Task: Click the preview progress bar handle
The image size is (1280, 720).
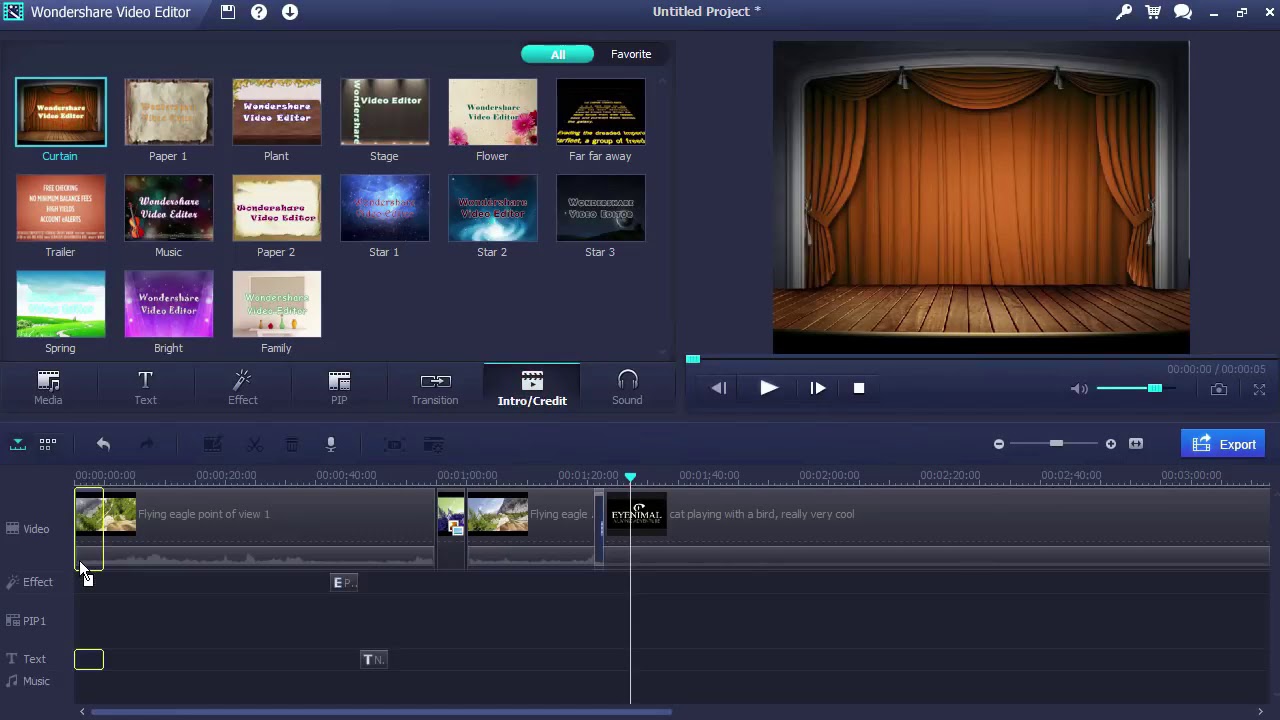Action: pos(693,359)
